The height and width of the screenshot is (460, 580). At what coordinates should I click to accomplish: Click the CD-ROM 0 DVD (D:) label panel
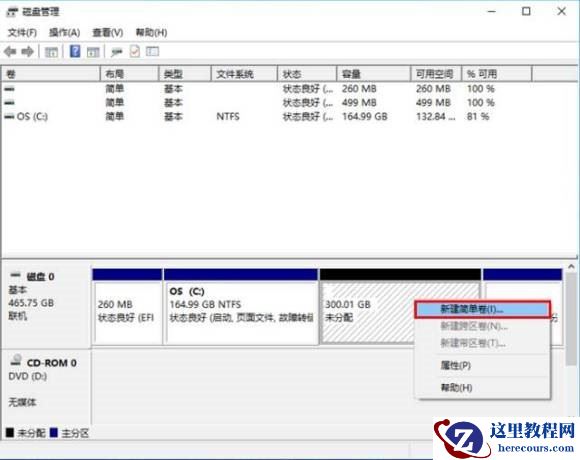47,386
